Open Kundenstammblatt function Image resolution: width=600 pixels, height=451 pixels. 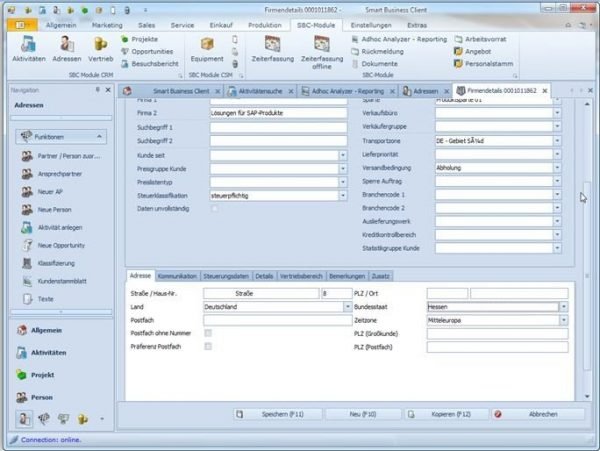[x=54, y=281]
